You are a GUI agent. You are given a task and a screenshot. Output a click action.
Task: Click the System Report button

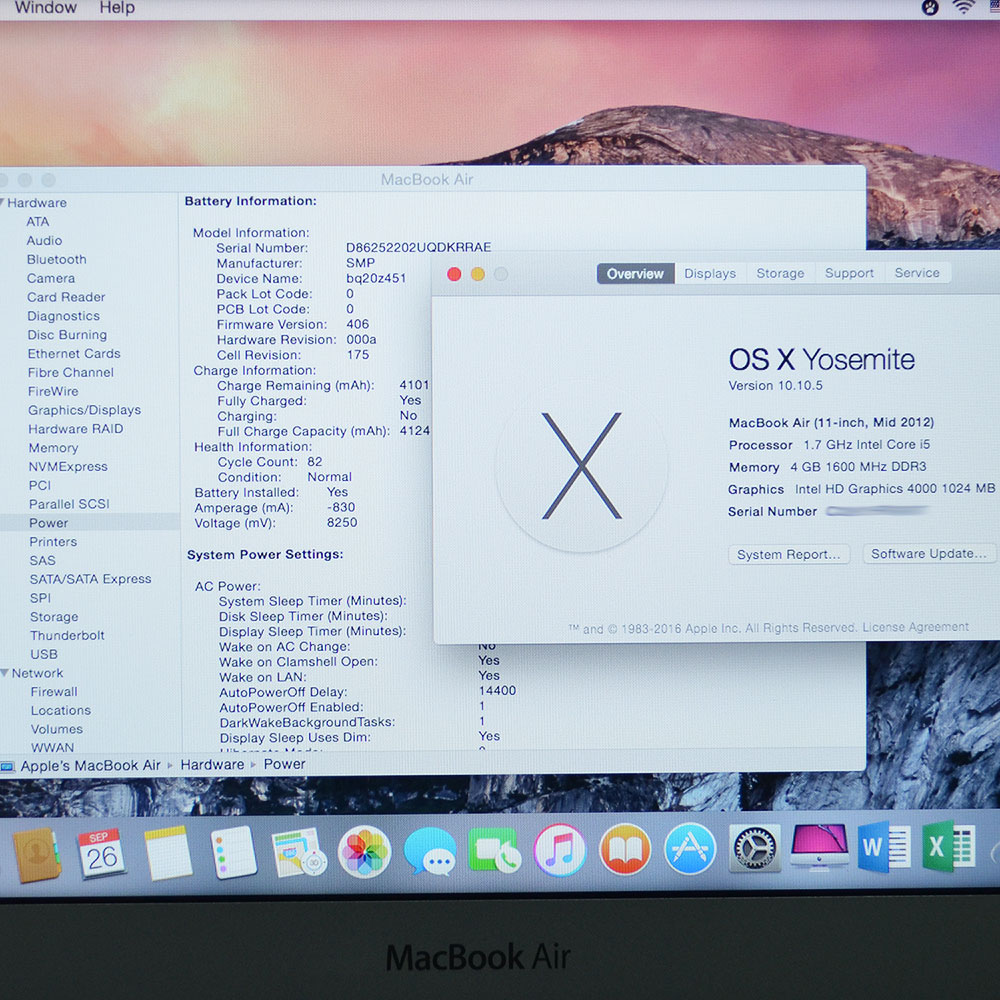coord(788,554)
